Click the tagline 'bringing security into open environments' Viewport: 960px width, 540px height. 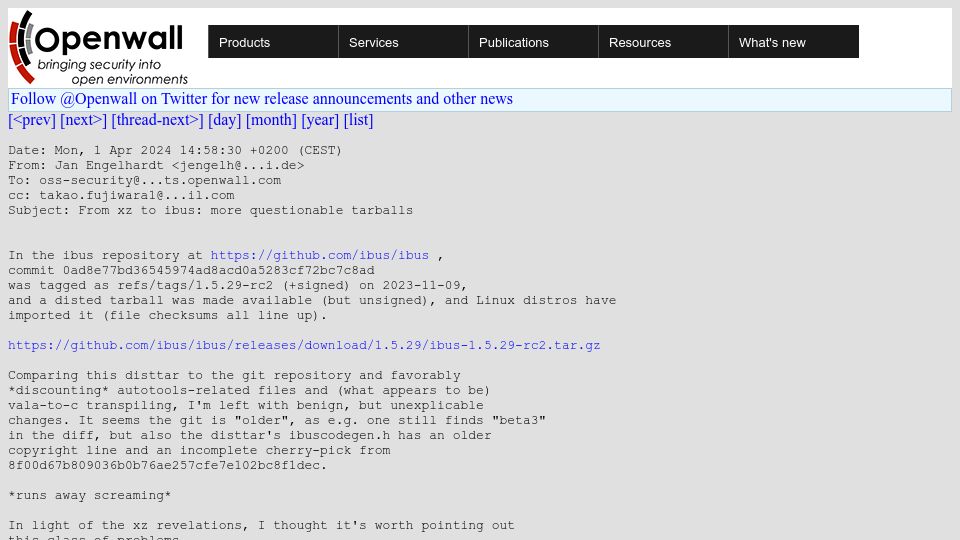point(113,72)
